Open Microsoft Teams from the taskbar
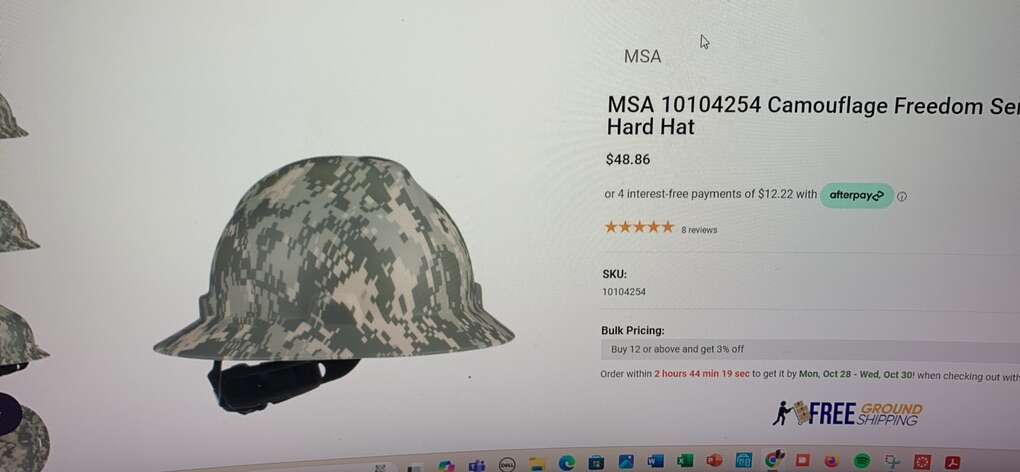This screenshot has height=472, width=1020. 477,465
